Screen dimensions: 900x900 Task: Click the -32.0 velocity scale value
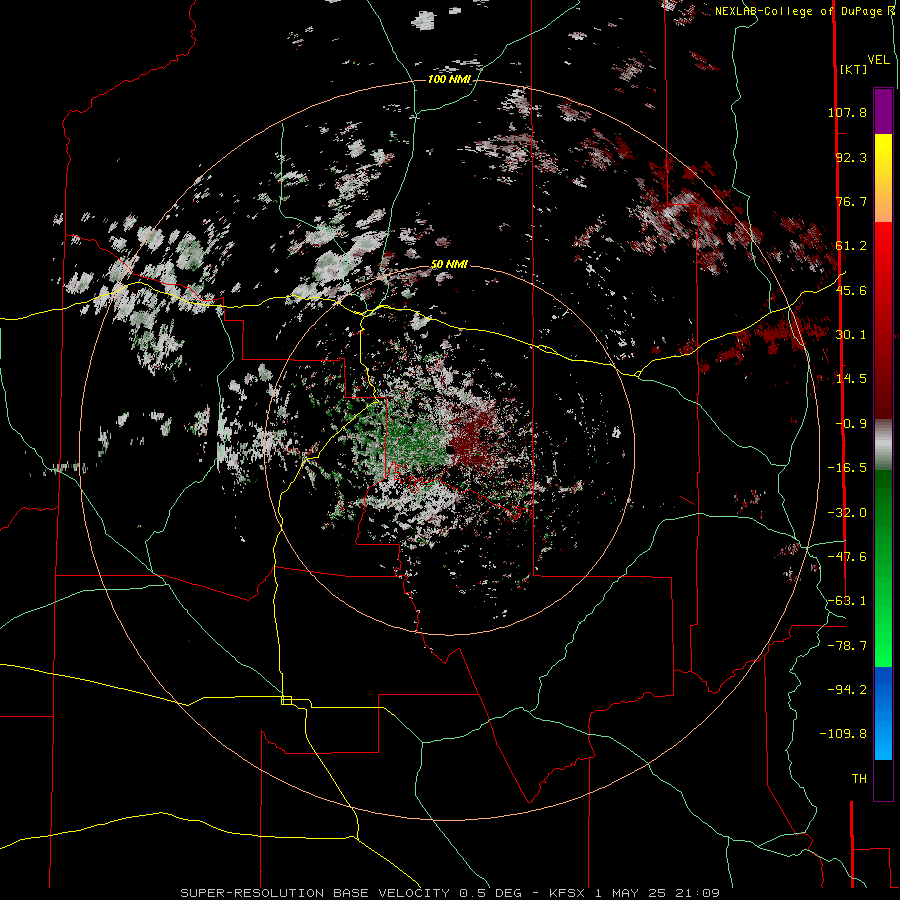847,513
